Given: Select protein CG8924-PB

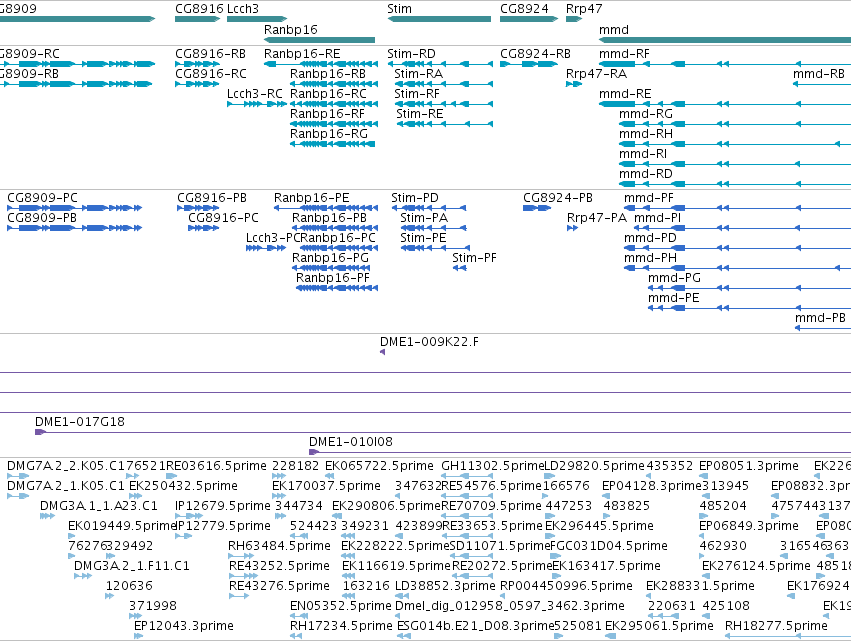Looking at the screenshot, I should point(537,208).
